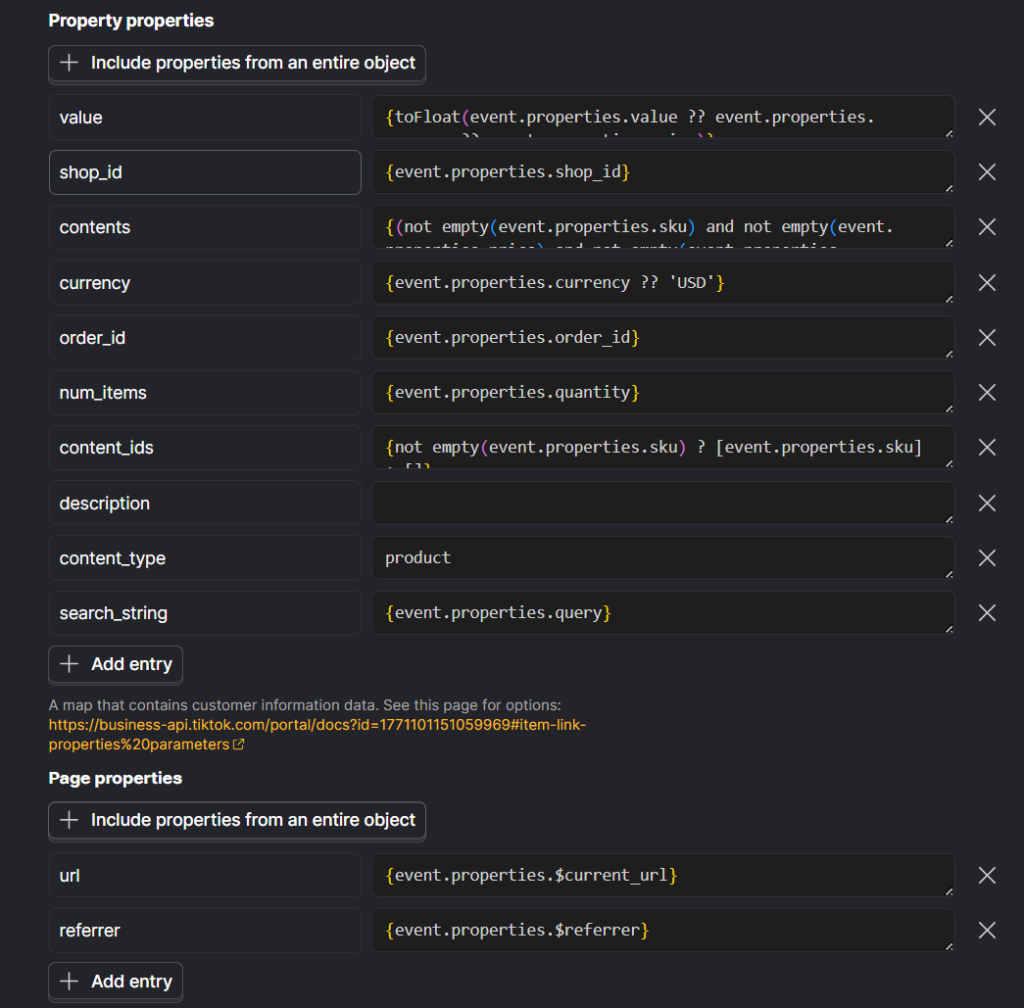Edit the shop_id key name field

[204, 172]
